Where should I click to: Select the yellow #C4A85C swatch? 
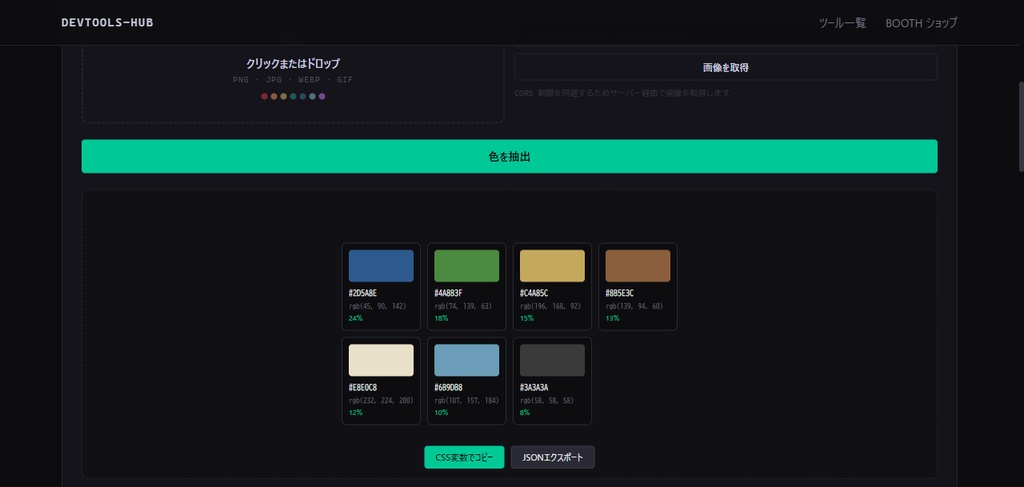[x=552, y=266]
